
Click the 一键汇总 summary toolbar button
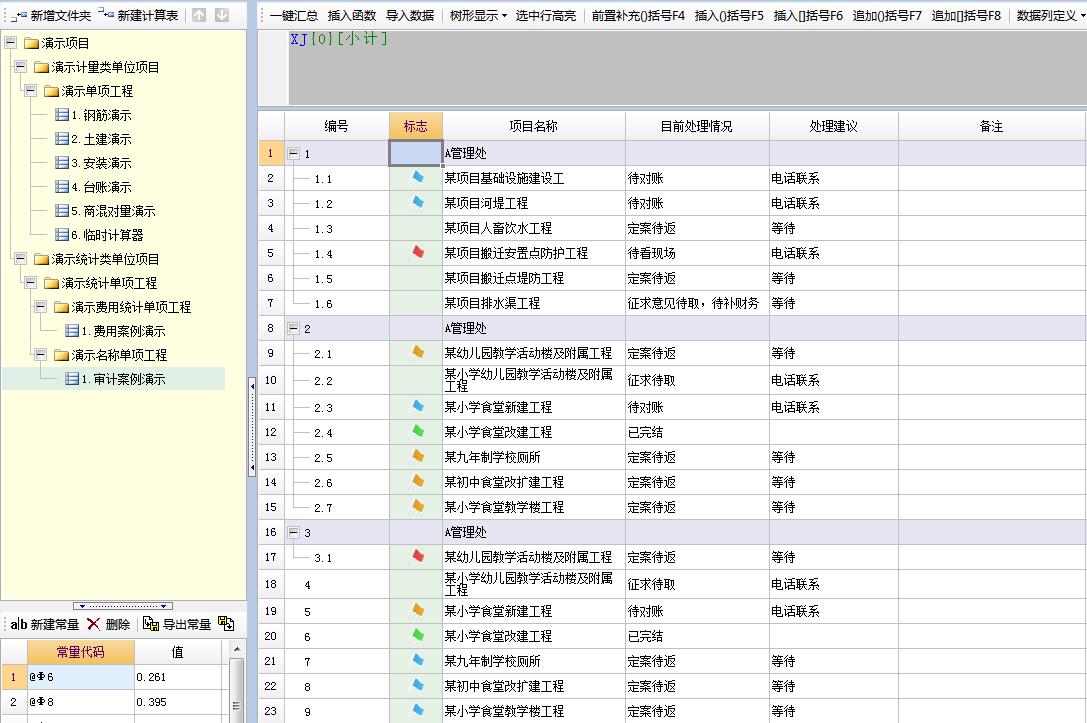[x=296, y=14]
